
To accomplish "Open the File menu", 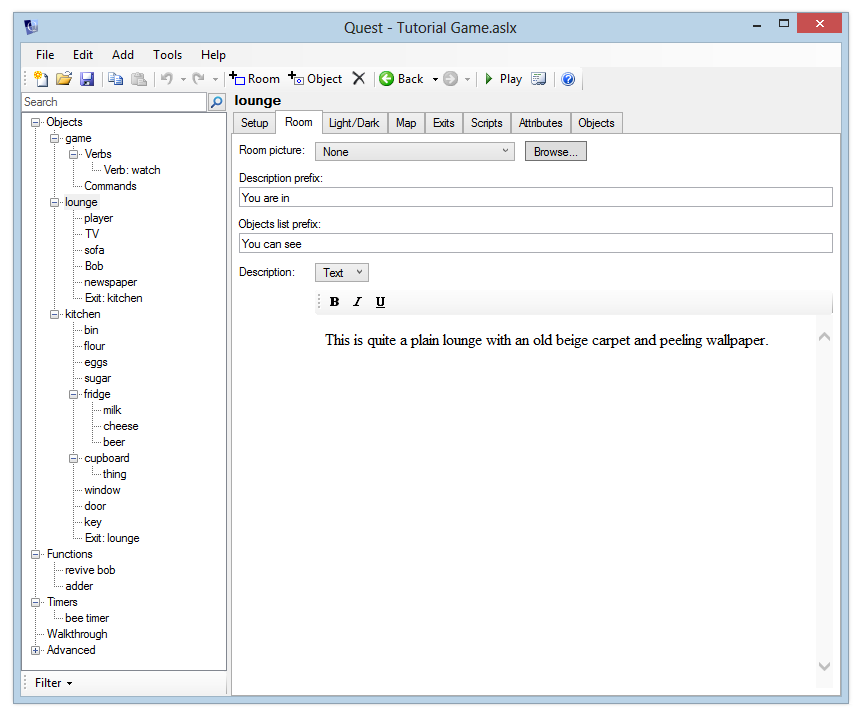I will 45,55.
